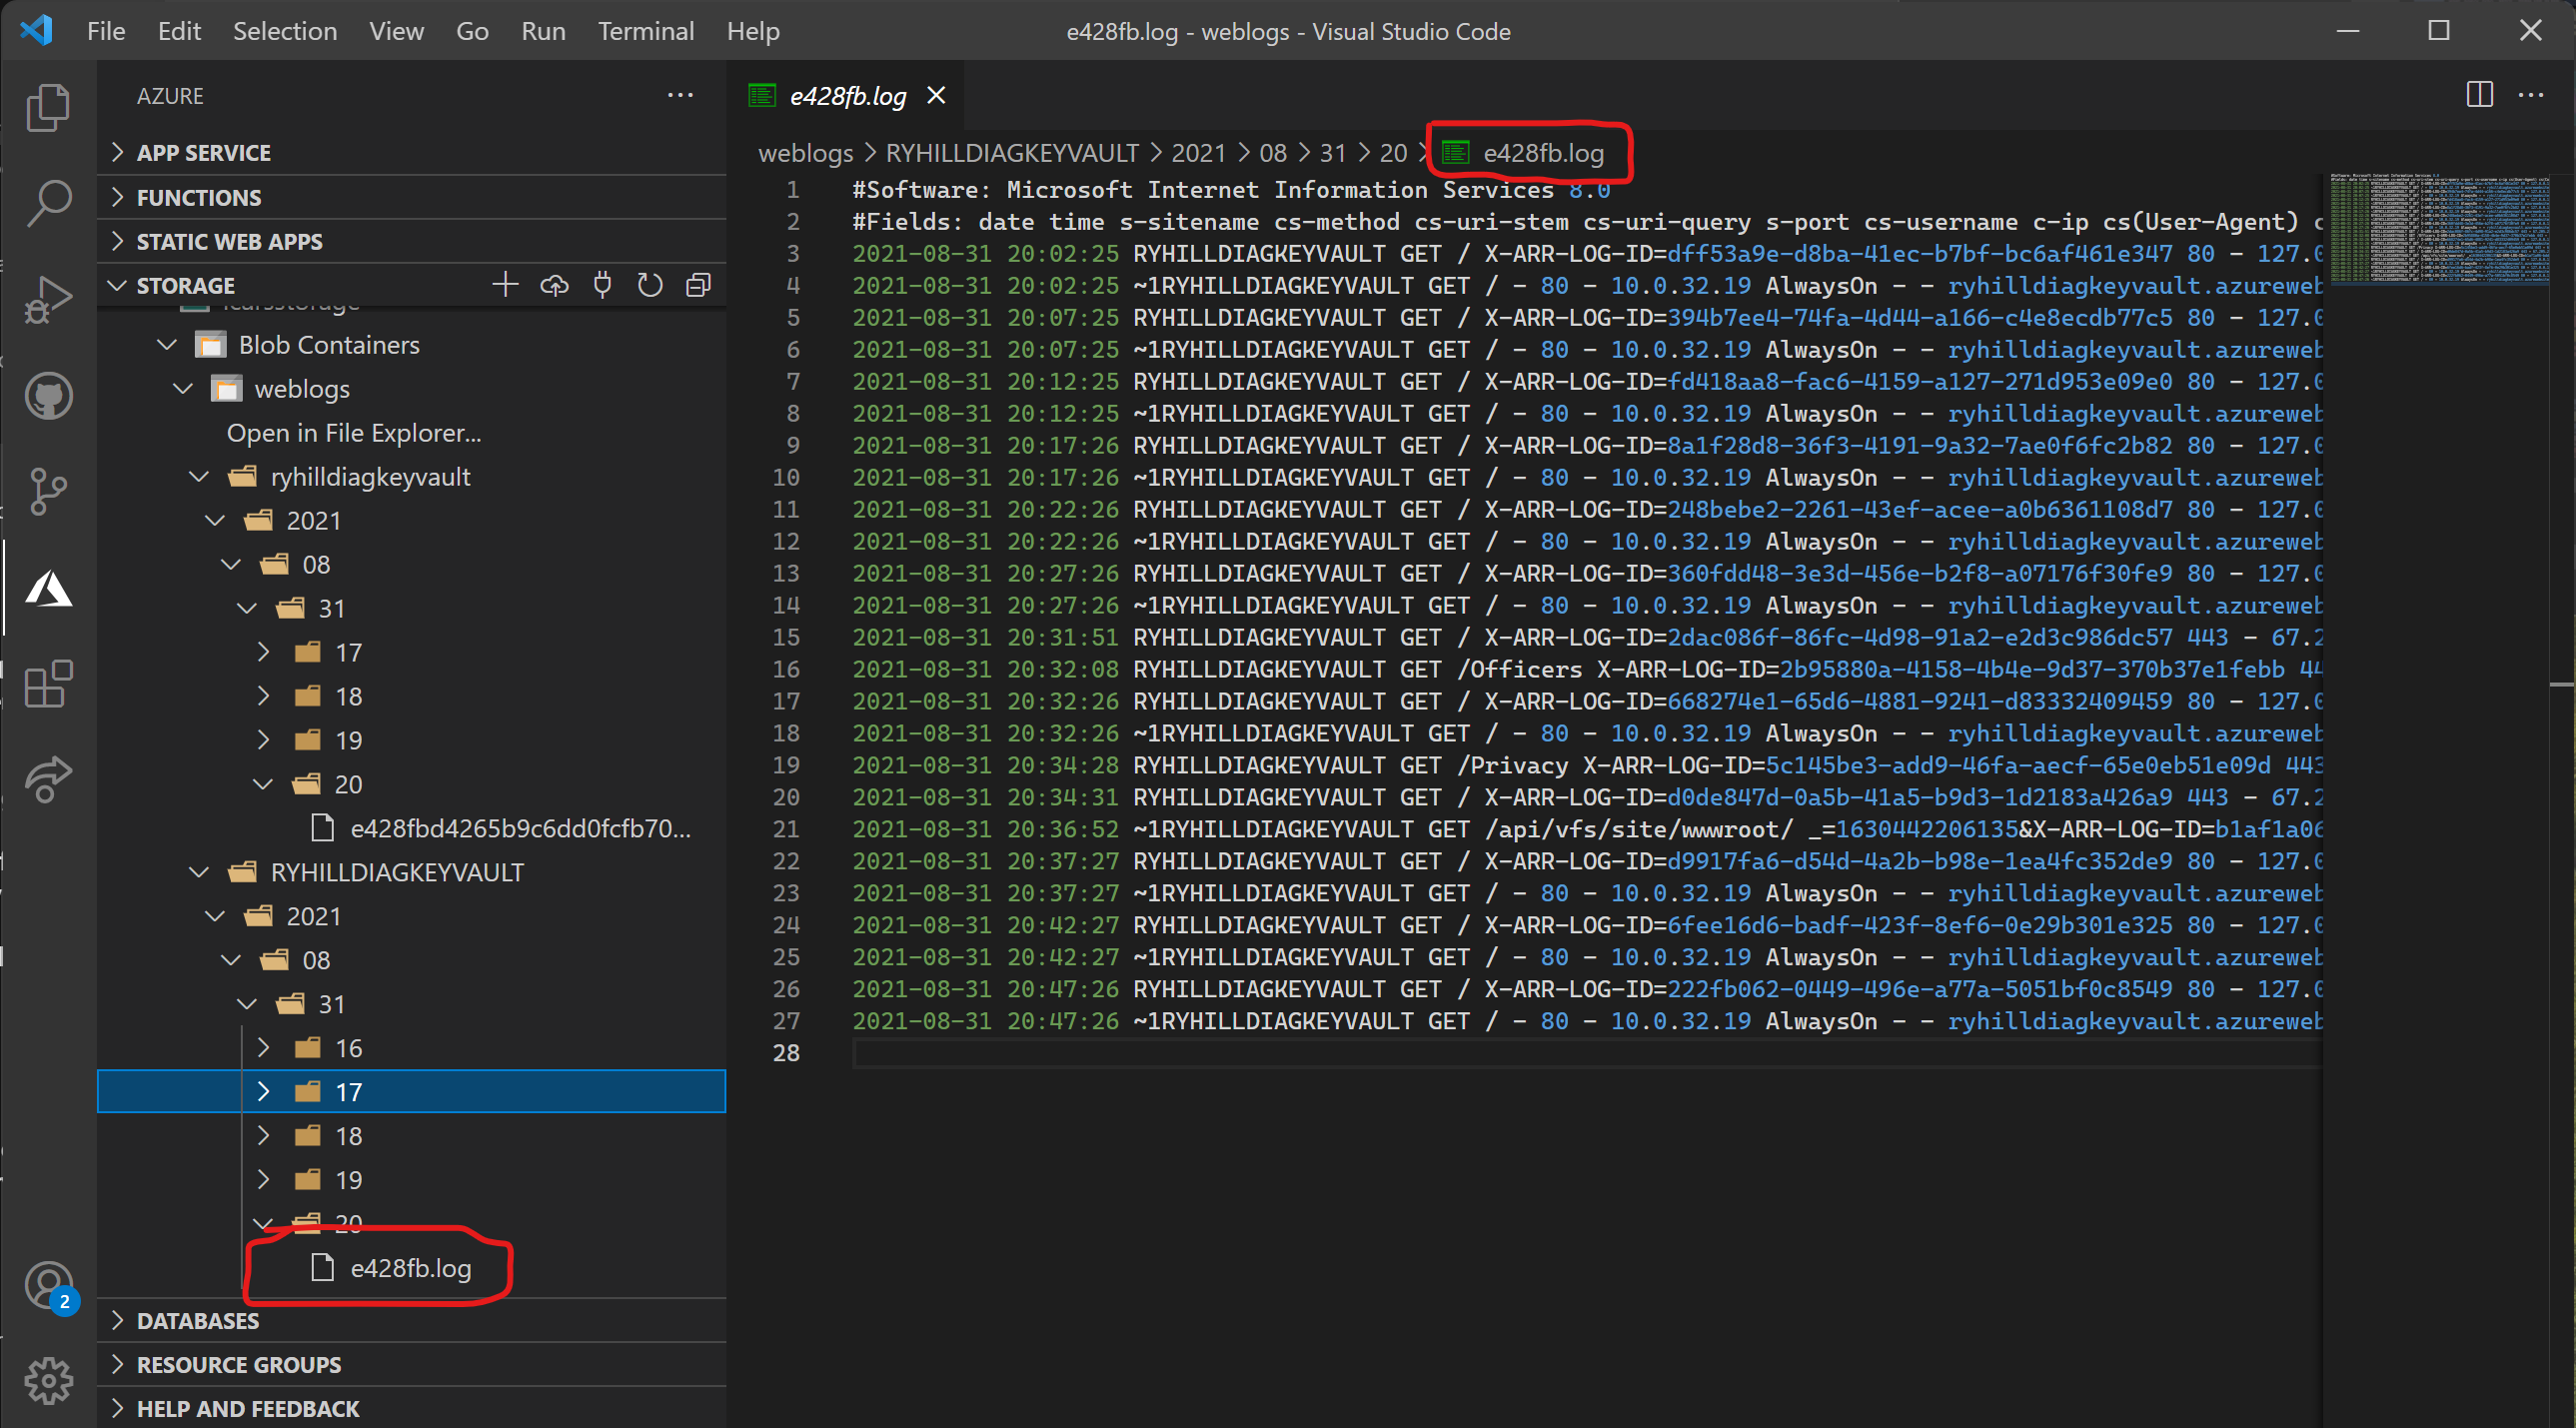Click /api/vfs/site/wwwroot/ on line 21
The height and width of the screenshot is (1428, 2576).
(1639, 829)
